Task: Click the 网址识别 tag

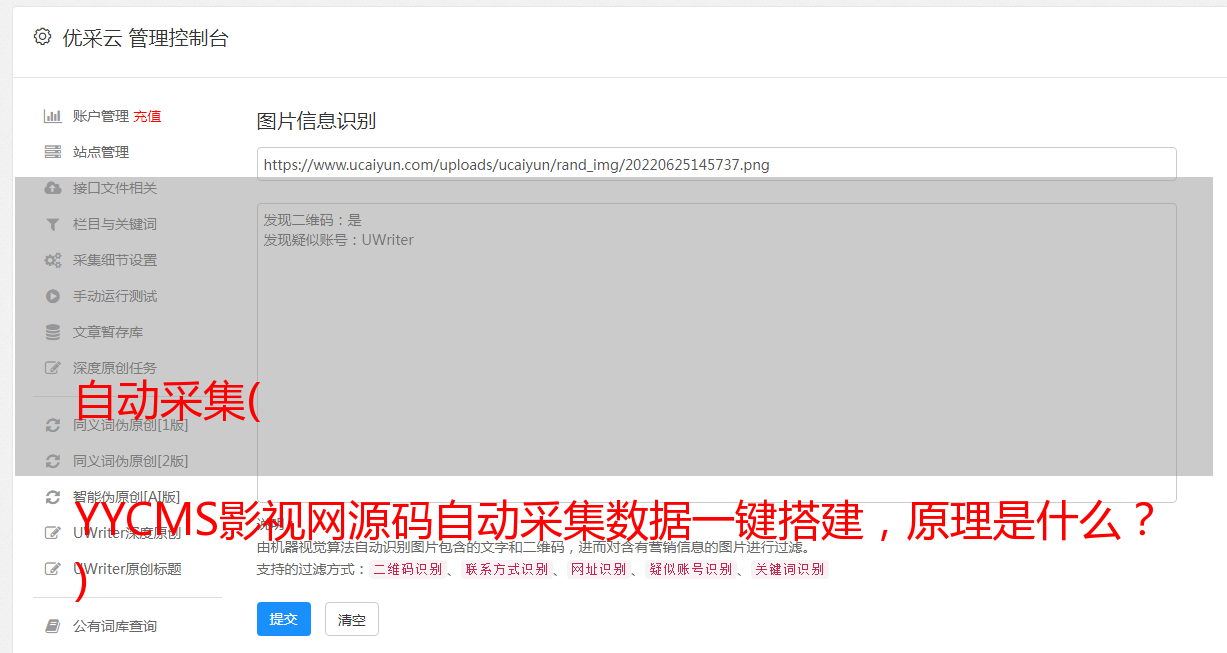Action: [598, 570]
